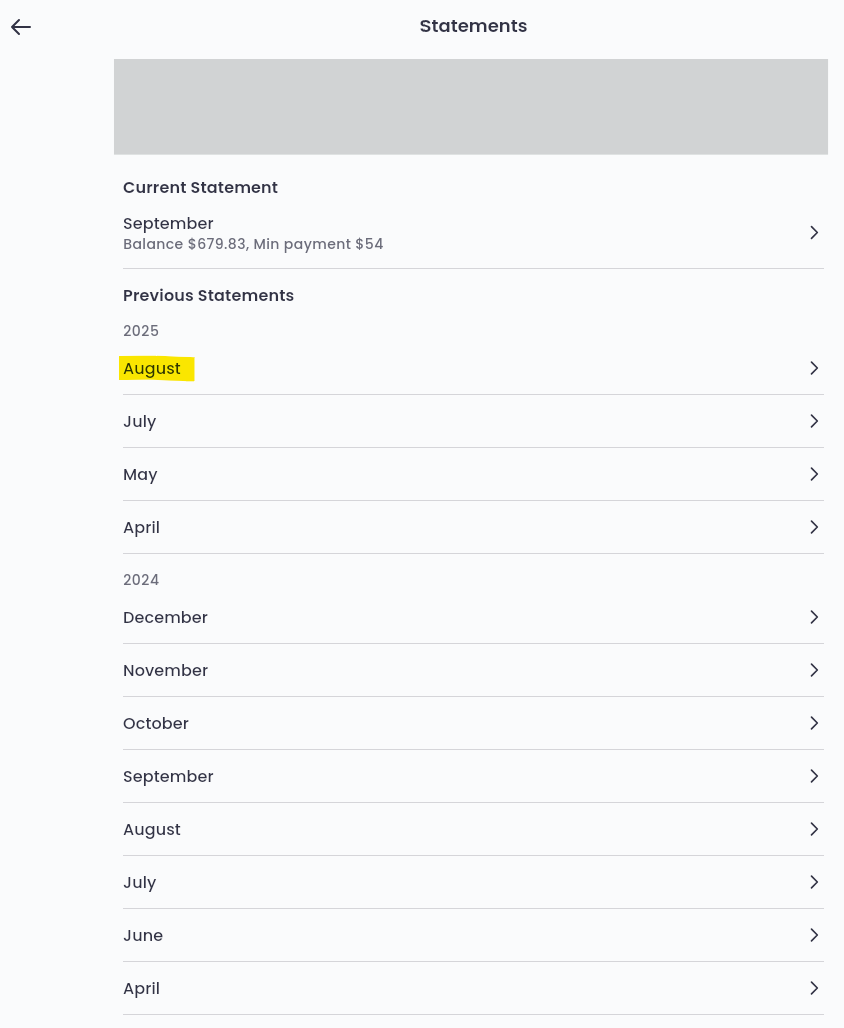Open the December 2024 statement
This screenshot has height=1028, width=844.
165,618
